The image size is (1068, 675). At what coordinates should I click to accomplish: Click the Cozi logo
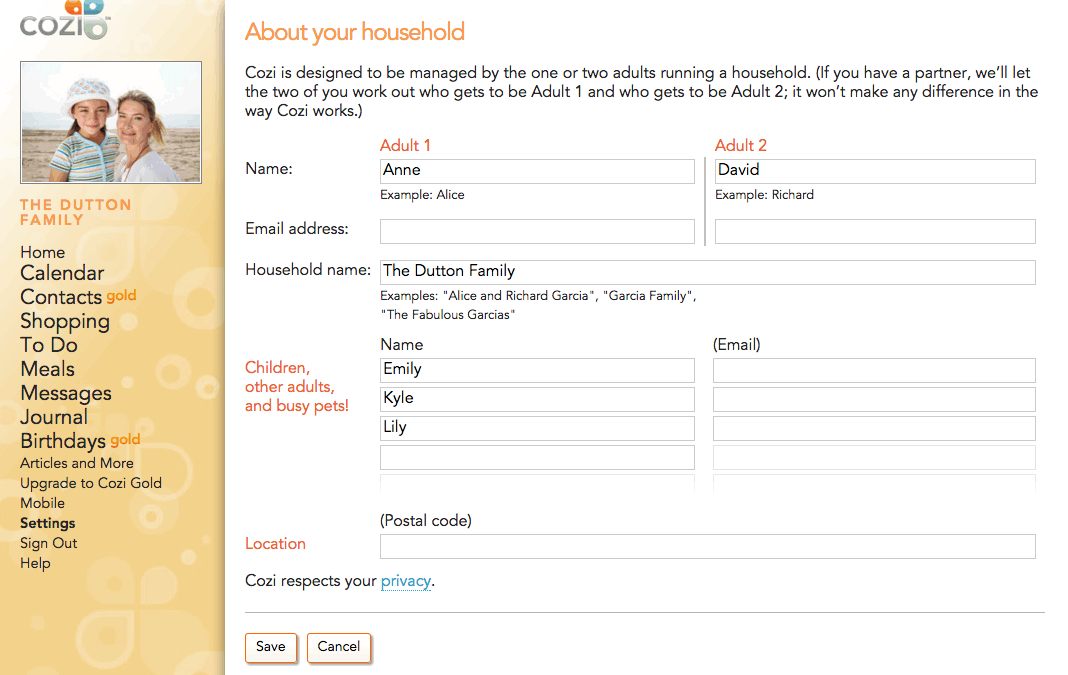[65, 20]
